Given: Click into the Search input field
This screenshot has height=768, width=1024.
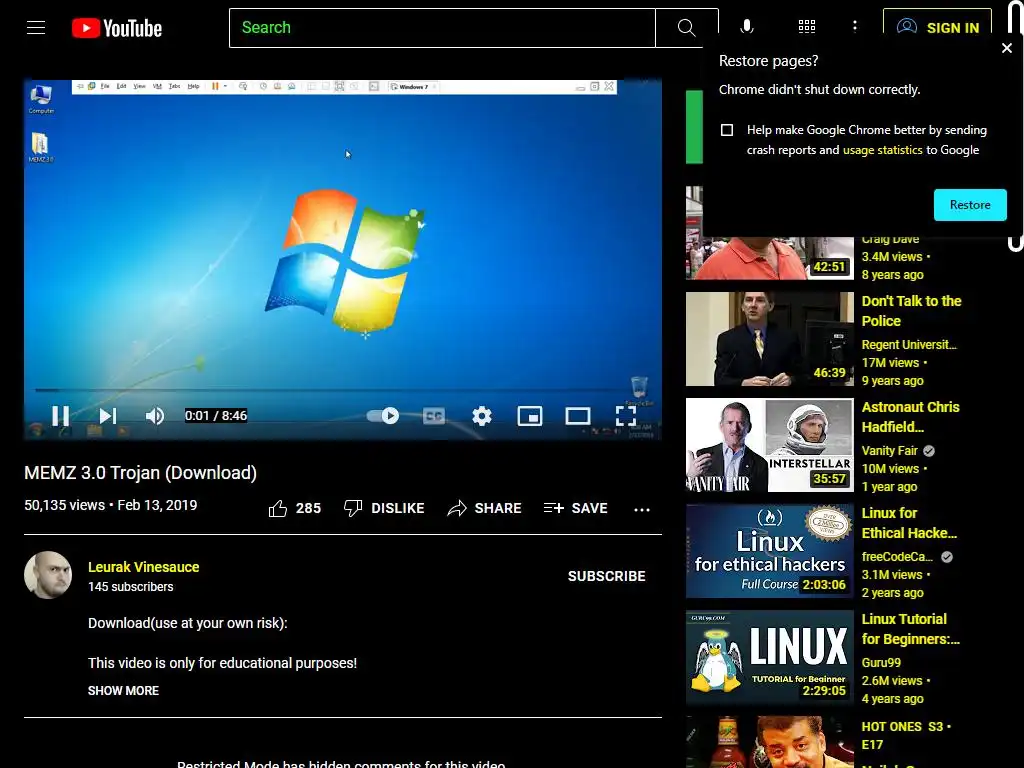Looking at the screenshot, I should click(442, 27).
